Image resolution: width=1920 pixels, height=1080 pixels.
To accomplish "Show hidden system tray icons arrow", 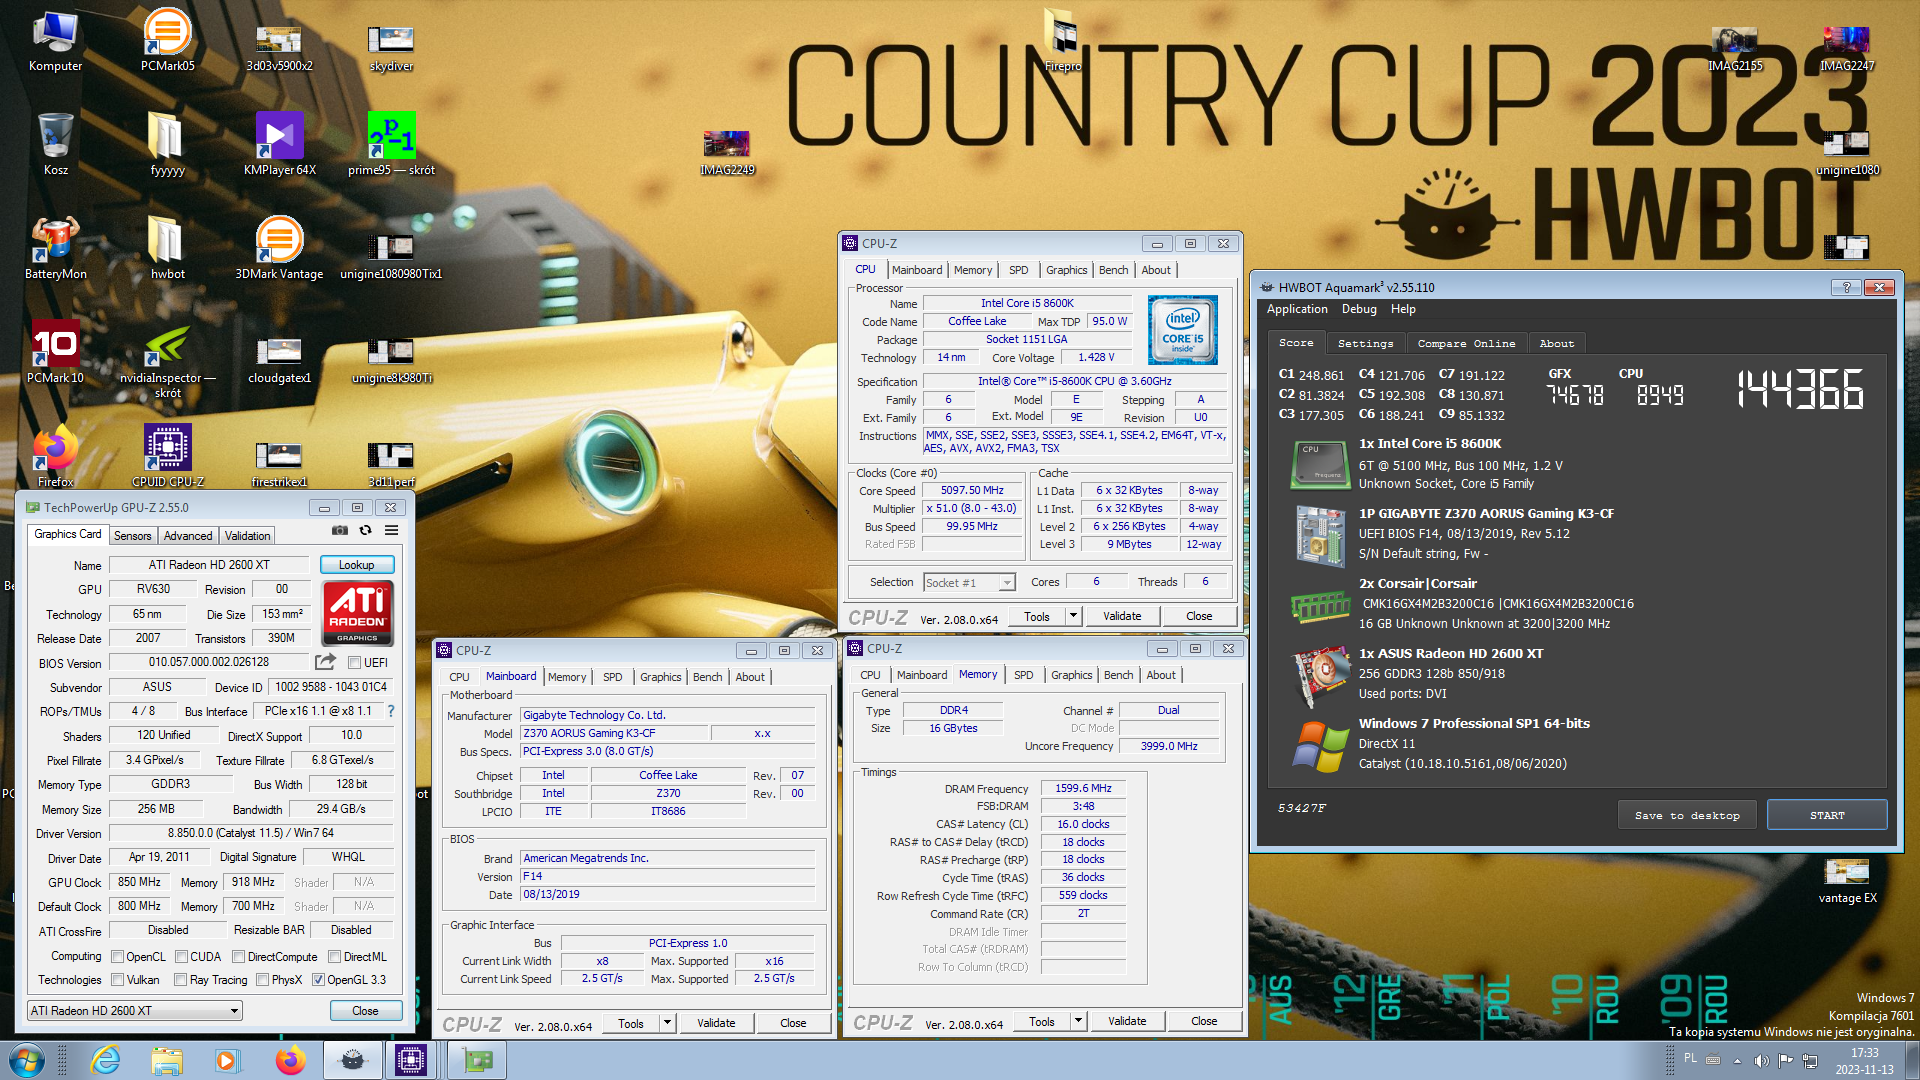I will pos(1737,1060).
